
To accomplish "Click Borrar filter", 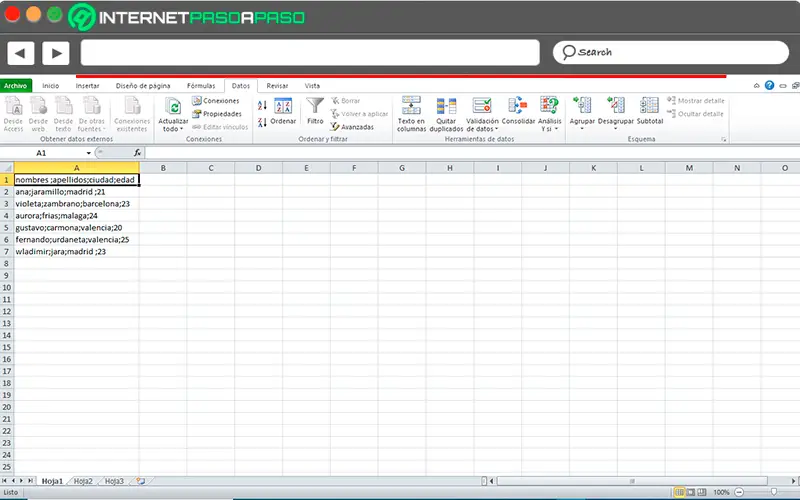I will (x=345, y=101).
